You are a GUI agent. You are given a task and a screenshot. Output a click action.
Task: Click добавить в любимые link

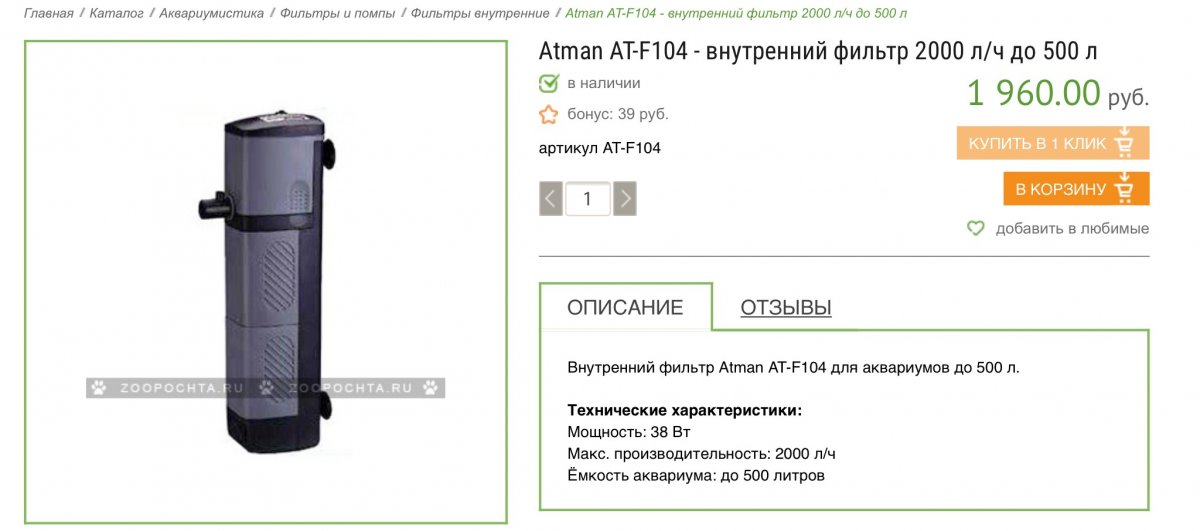click(1072, 228)
